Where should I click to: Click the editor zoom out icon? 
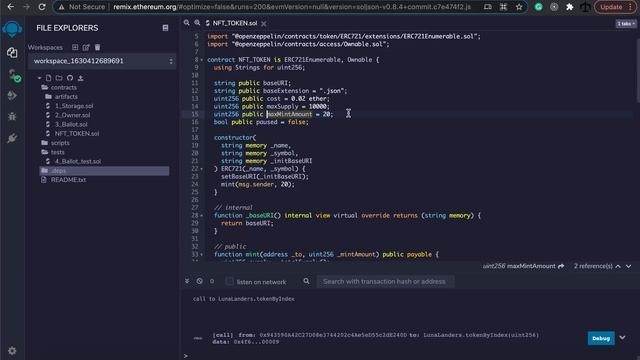tap(187, 23)
